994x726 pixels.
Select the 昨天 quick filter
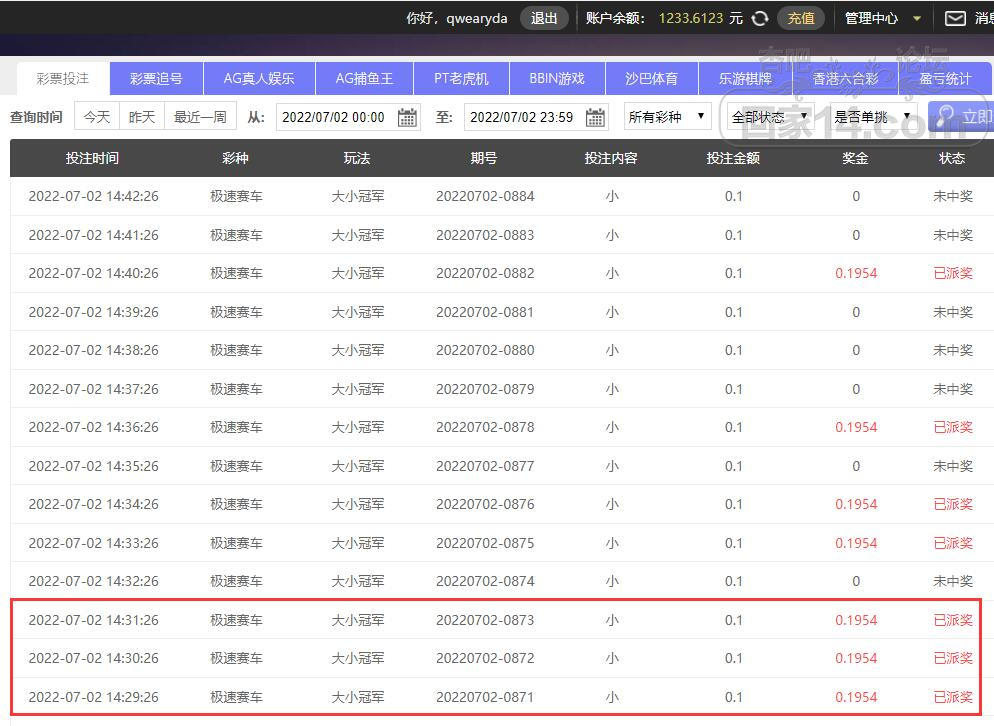coord(142,117)
